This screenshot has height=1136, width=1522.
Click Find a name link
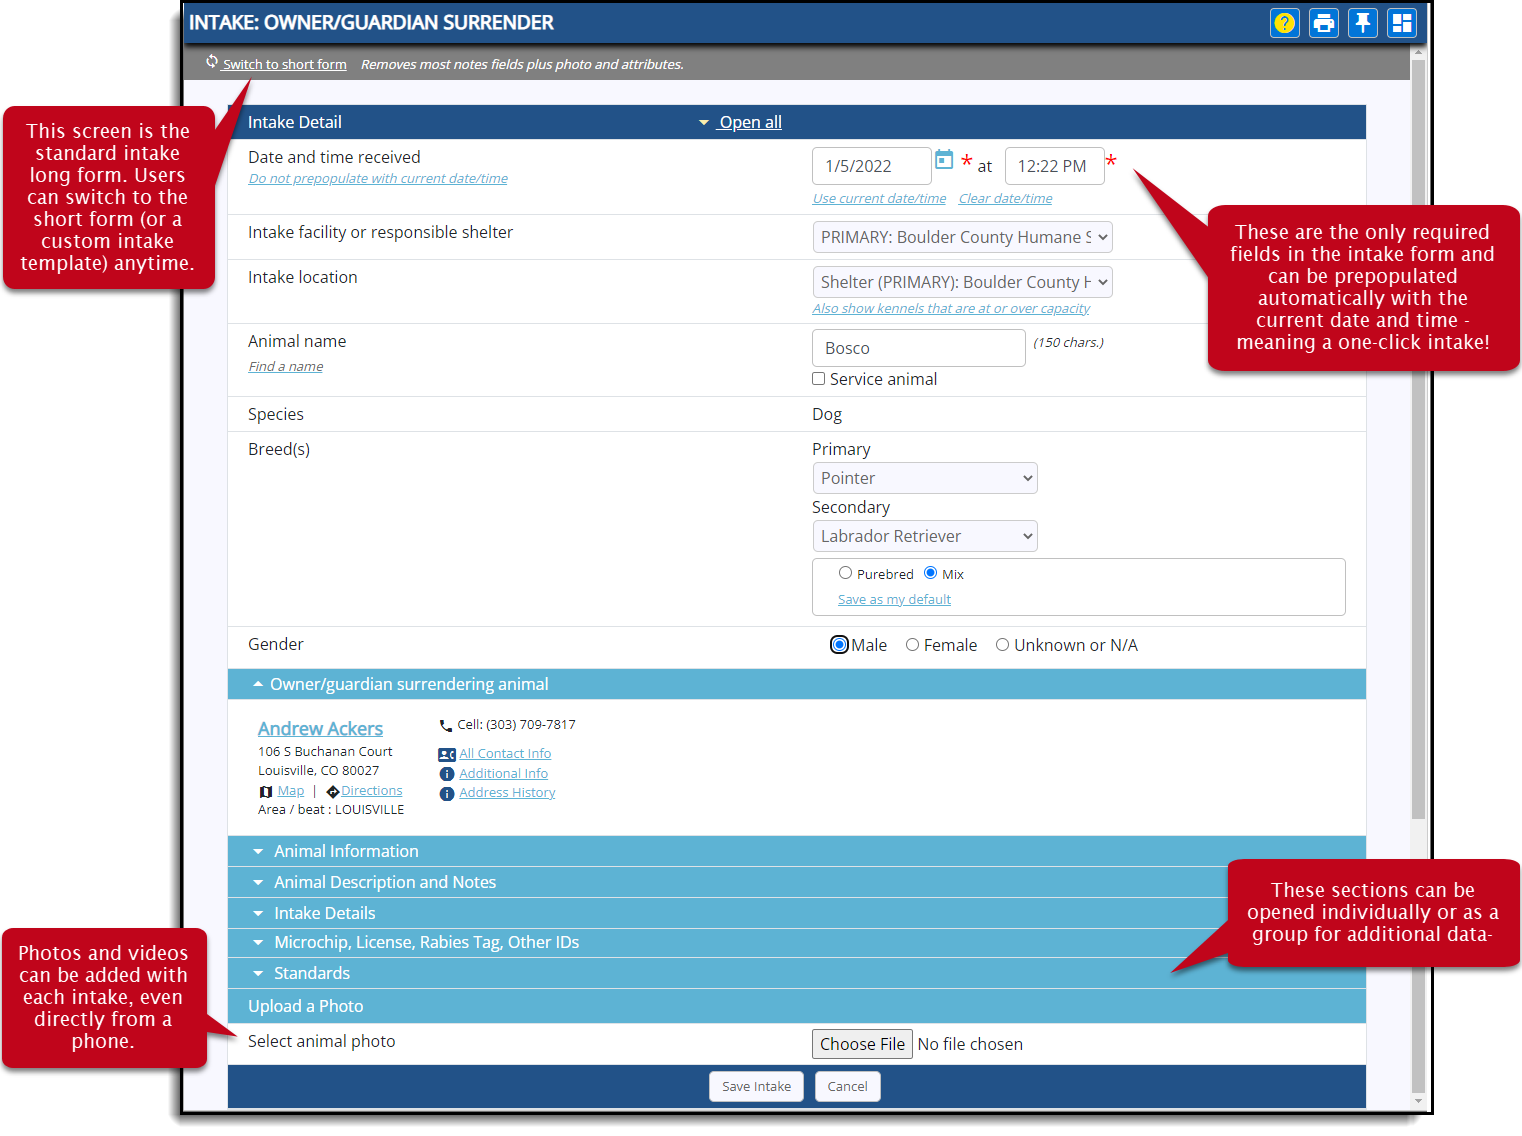pos(285,367)
